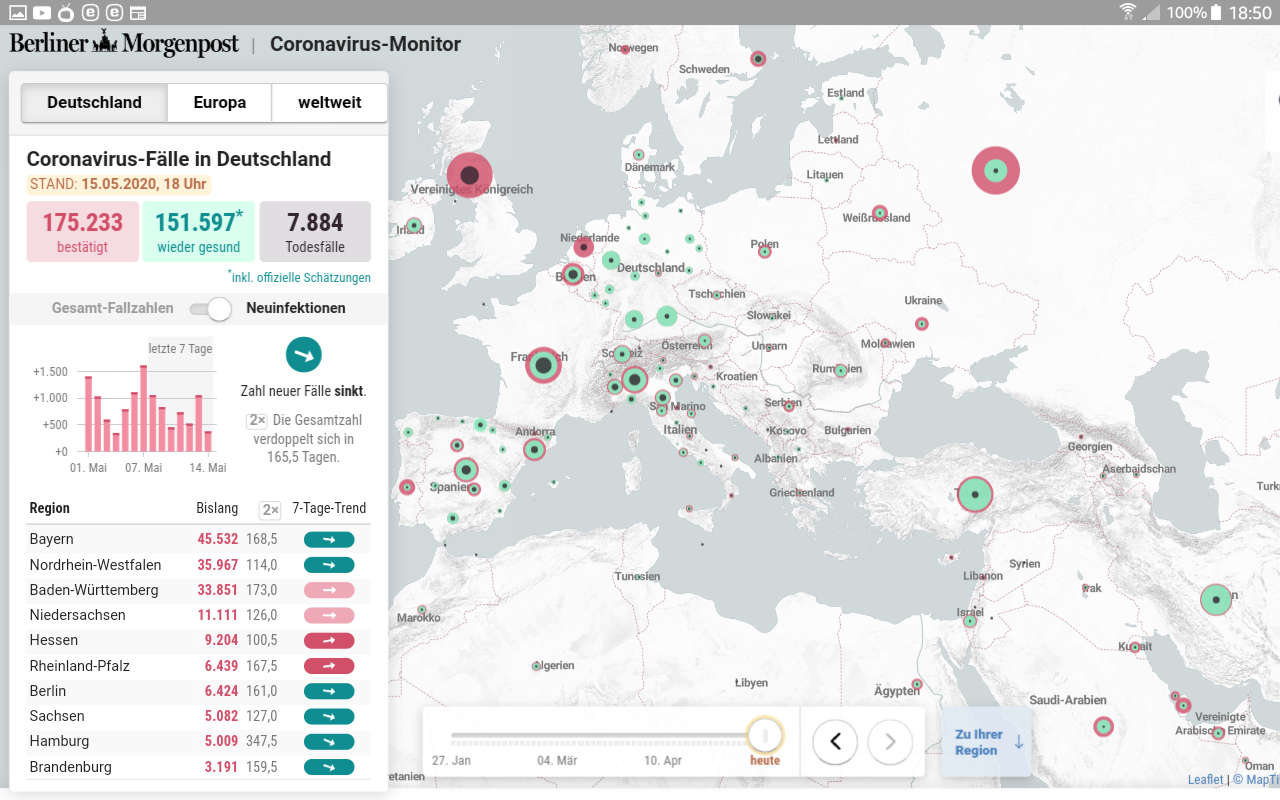Click the Bislang column header
This screenshot has height=800, width=1280.
[217, 509]
